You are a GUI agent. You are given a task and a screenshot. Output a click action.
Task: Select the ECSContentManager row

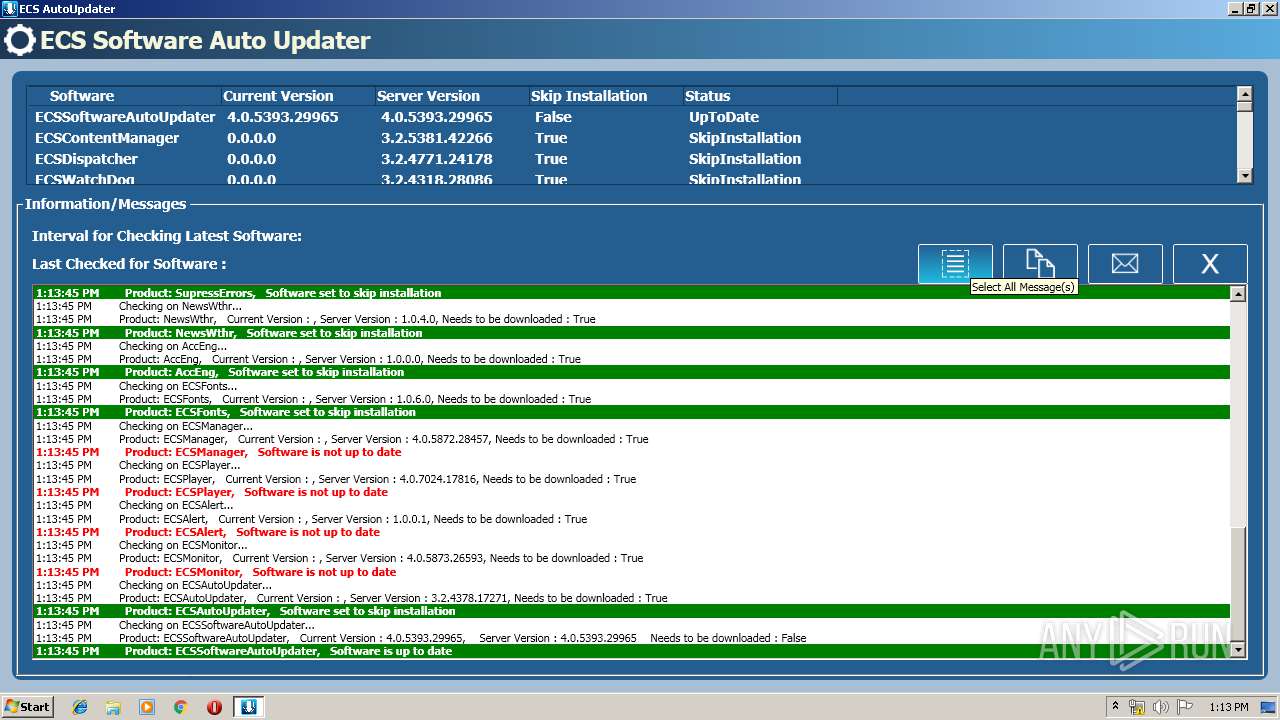coord(631,138)
